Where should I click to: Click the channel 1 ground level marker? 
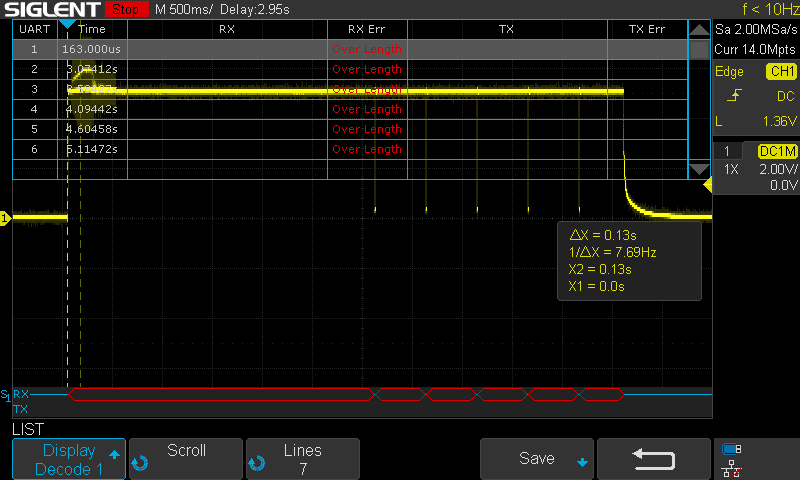click(5, 217)
